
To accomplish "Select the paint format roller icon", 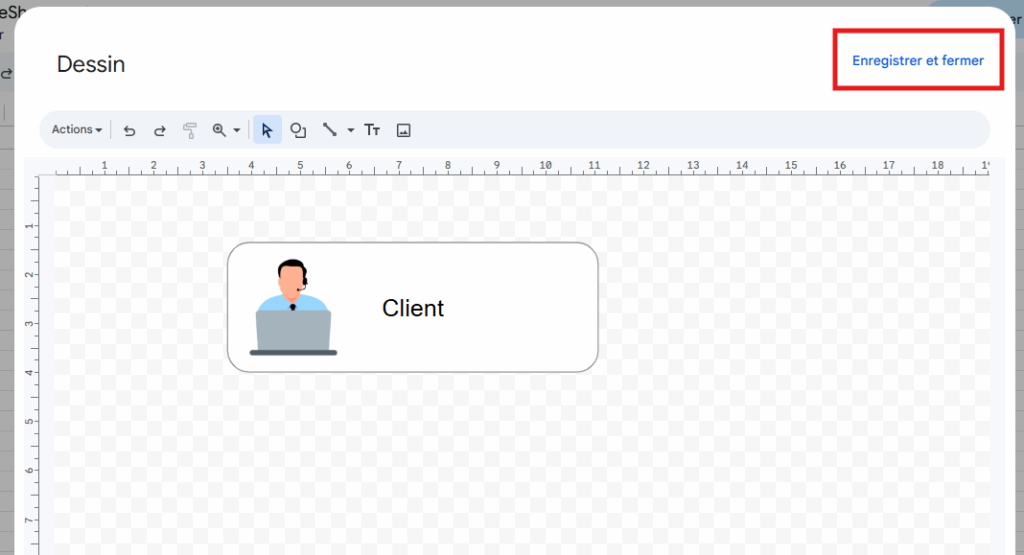I will click(189, 131).
